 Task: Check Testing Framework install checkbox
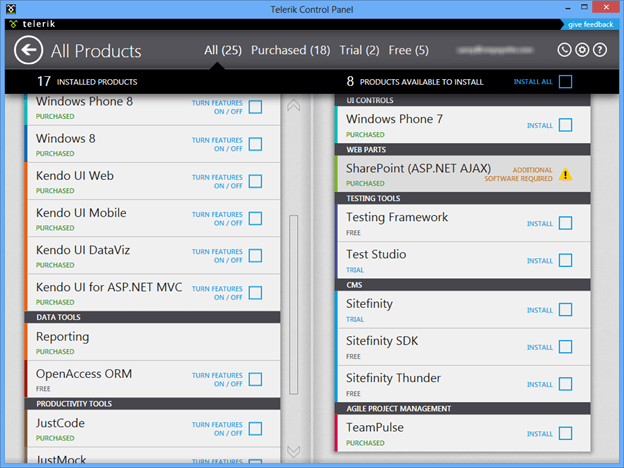coord(566,223)
